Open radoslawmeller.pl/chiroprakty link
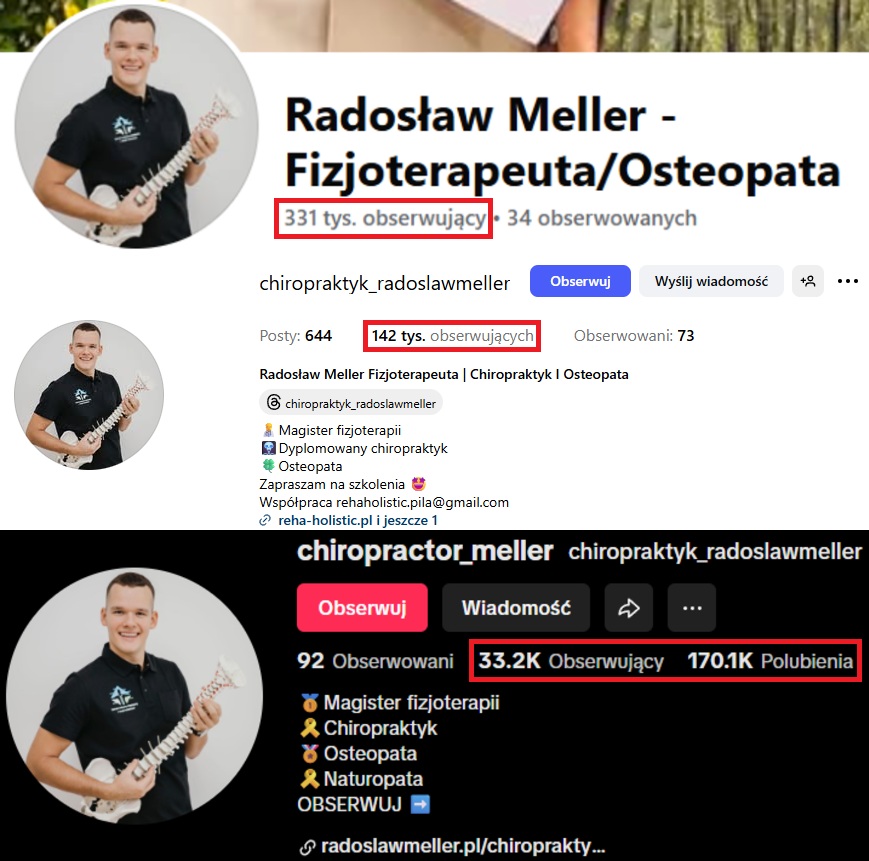The width and height of the screenshot is (869, 861). (463, 846)
